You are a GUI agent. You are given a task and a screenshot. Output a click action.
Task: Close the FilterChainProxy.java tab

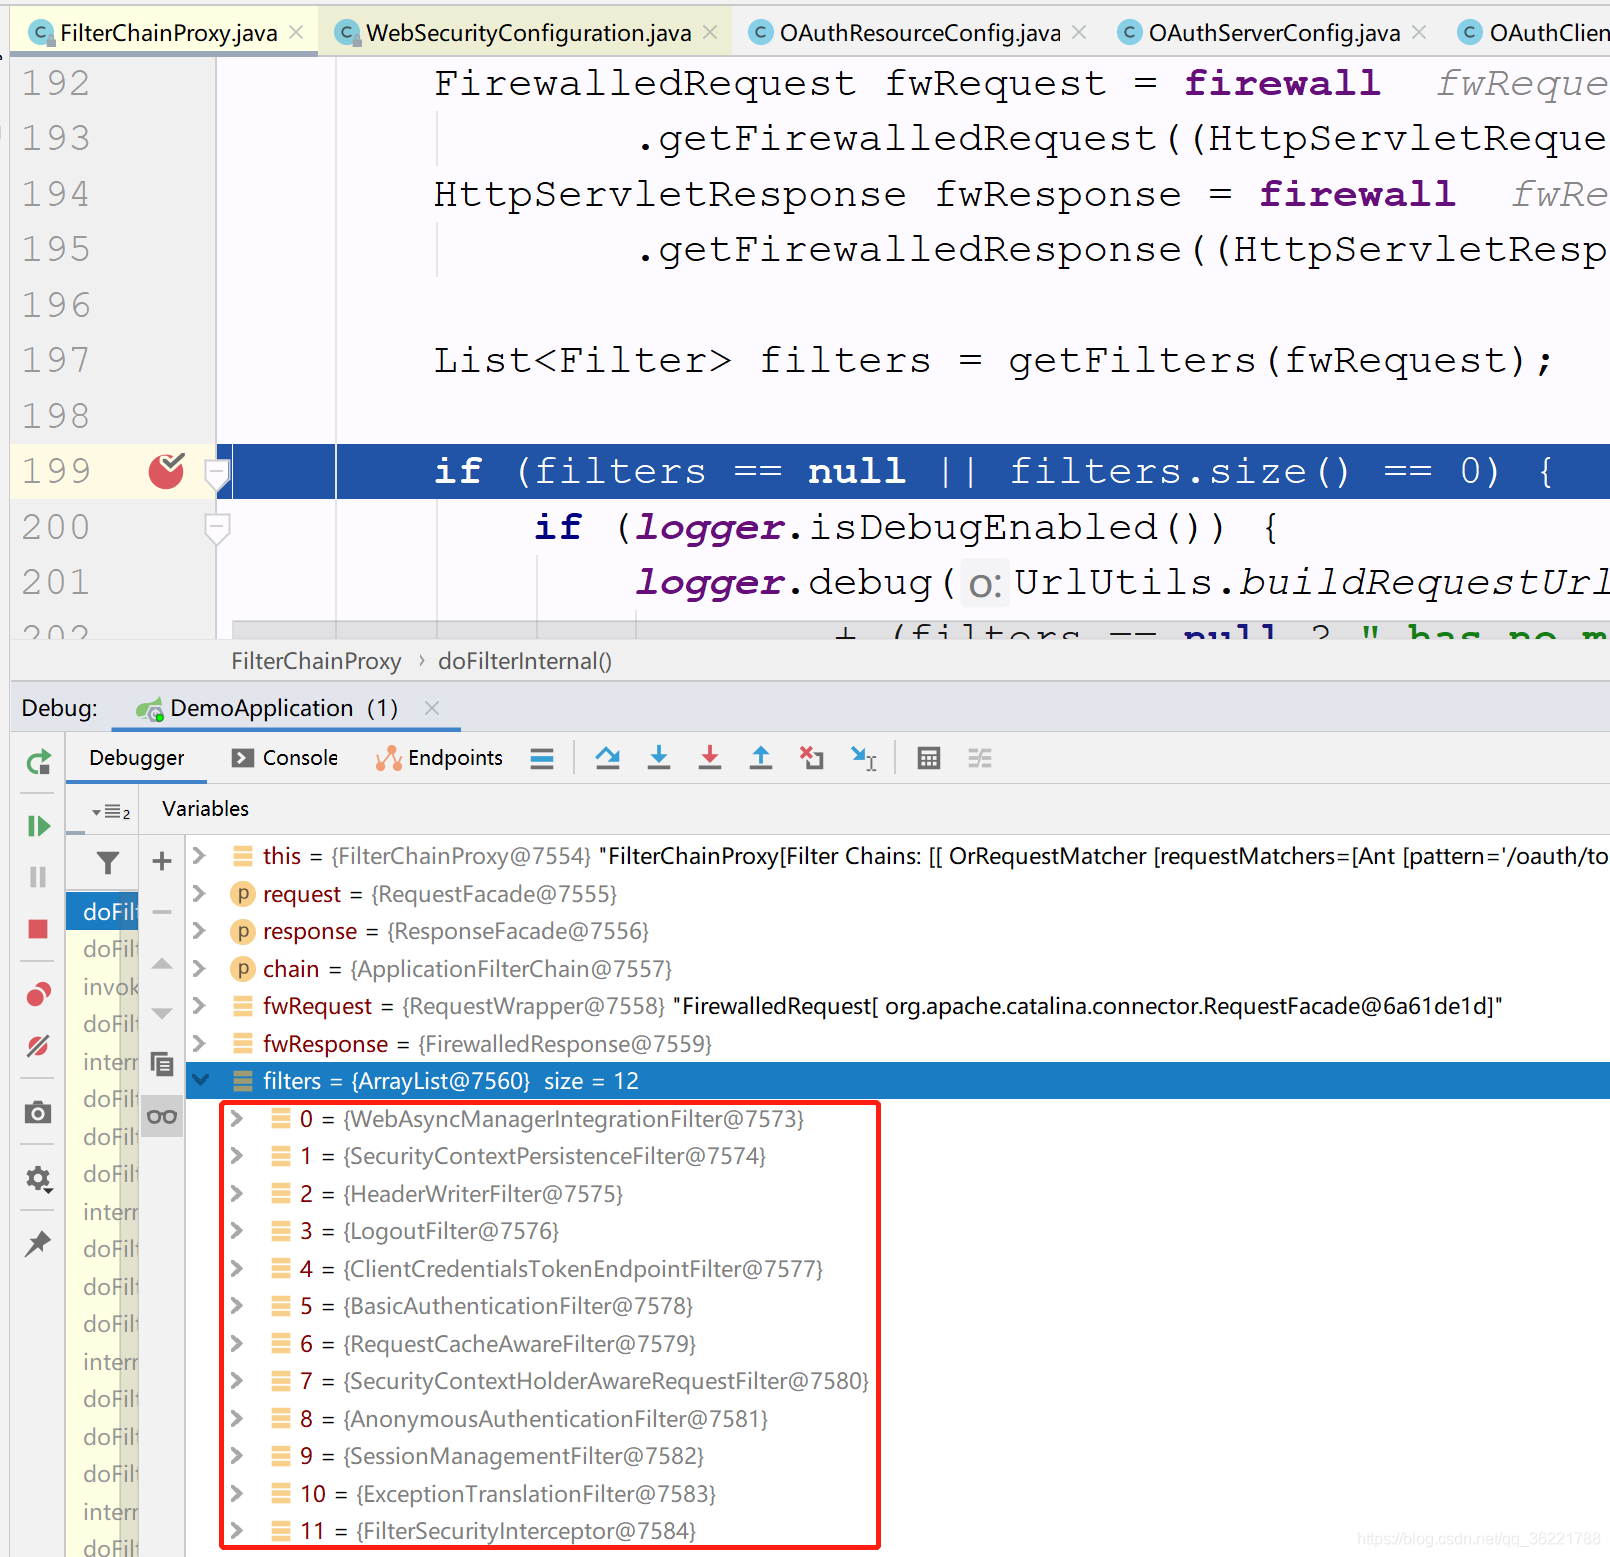point(296,33)
